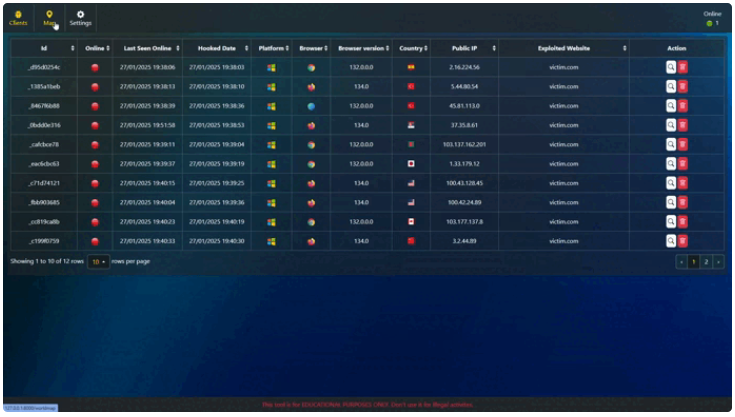Go to page 2 of results

click(x=706, y=262)
